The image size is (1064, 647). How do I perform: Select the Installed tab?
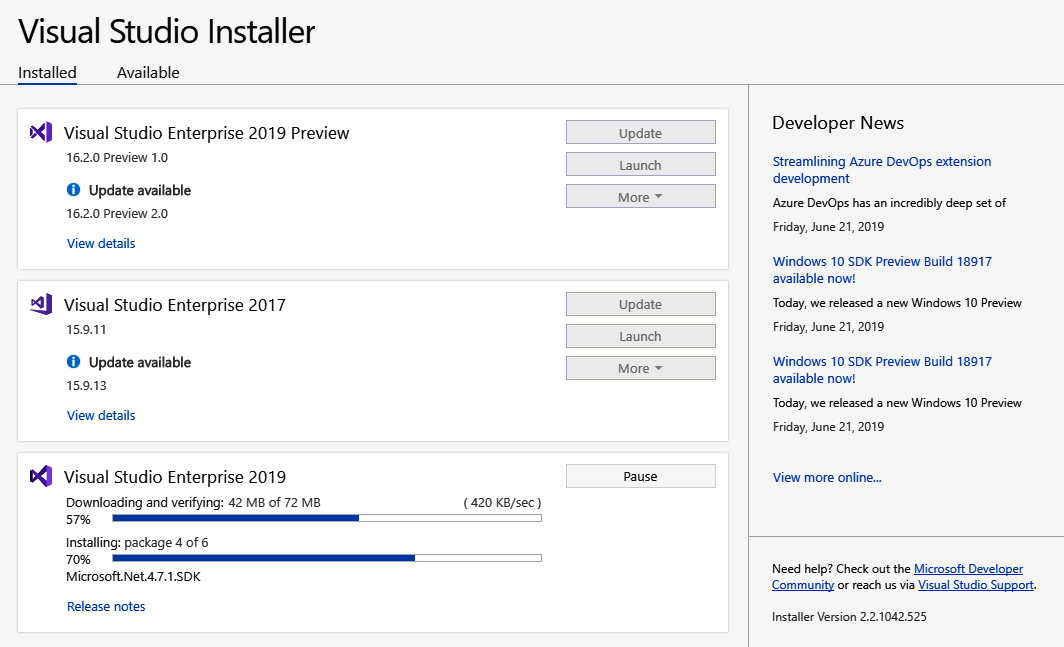click(47, 73)
